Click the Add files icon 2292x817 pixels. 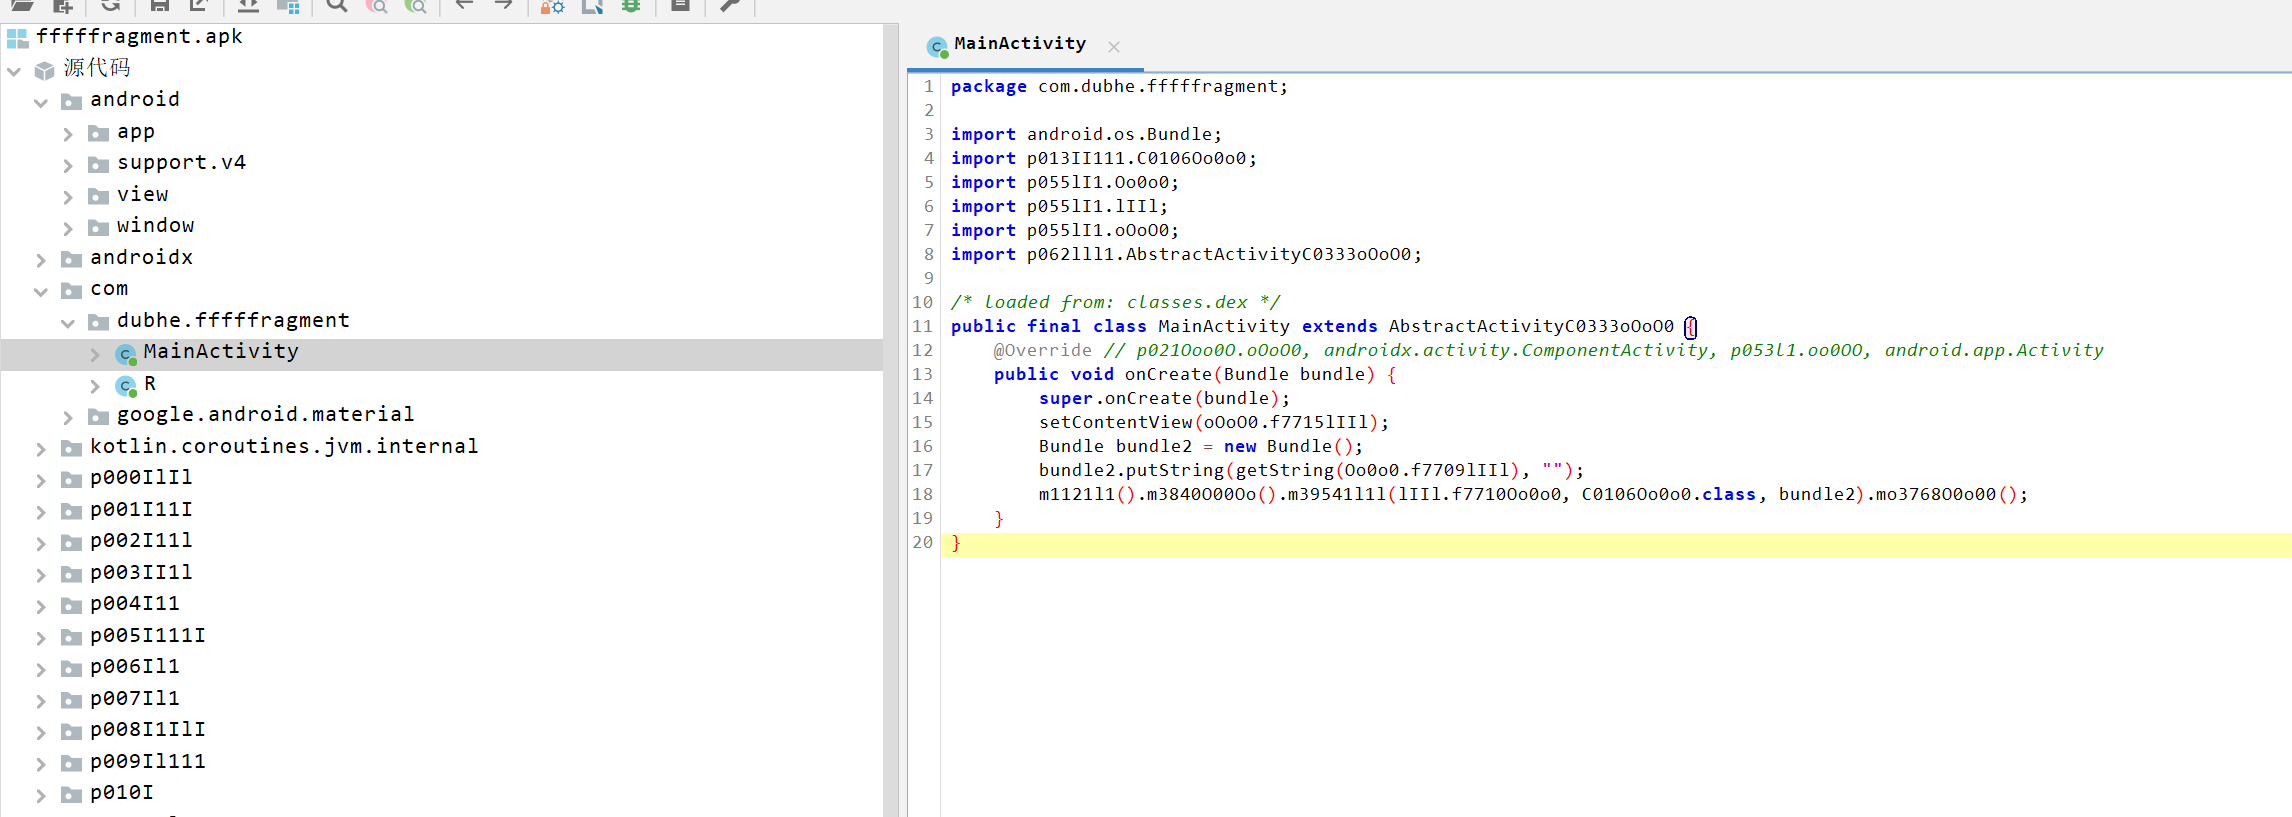(x=62, y=6)
